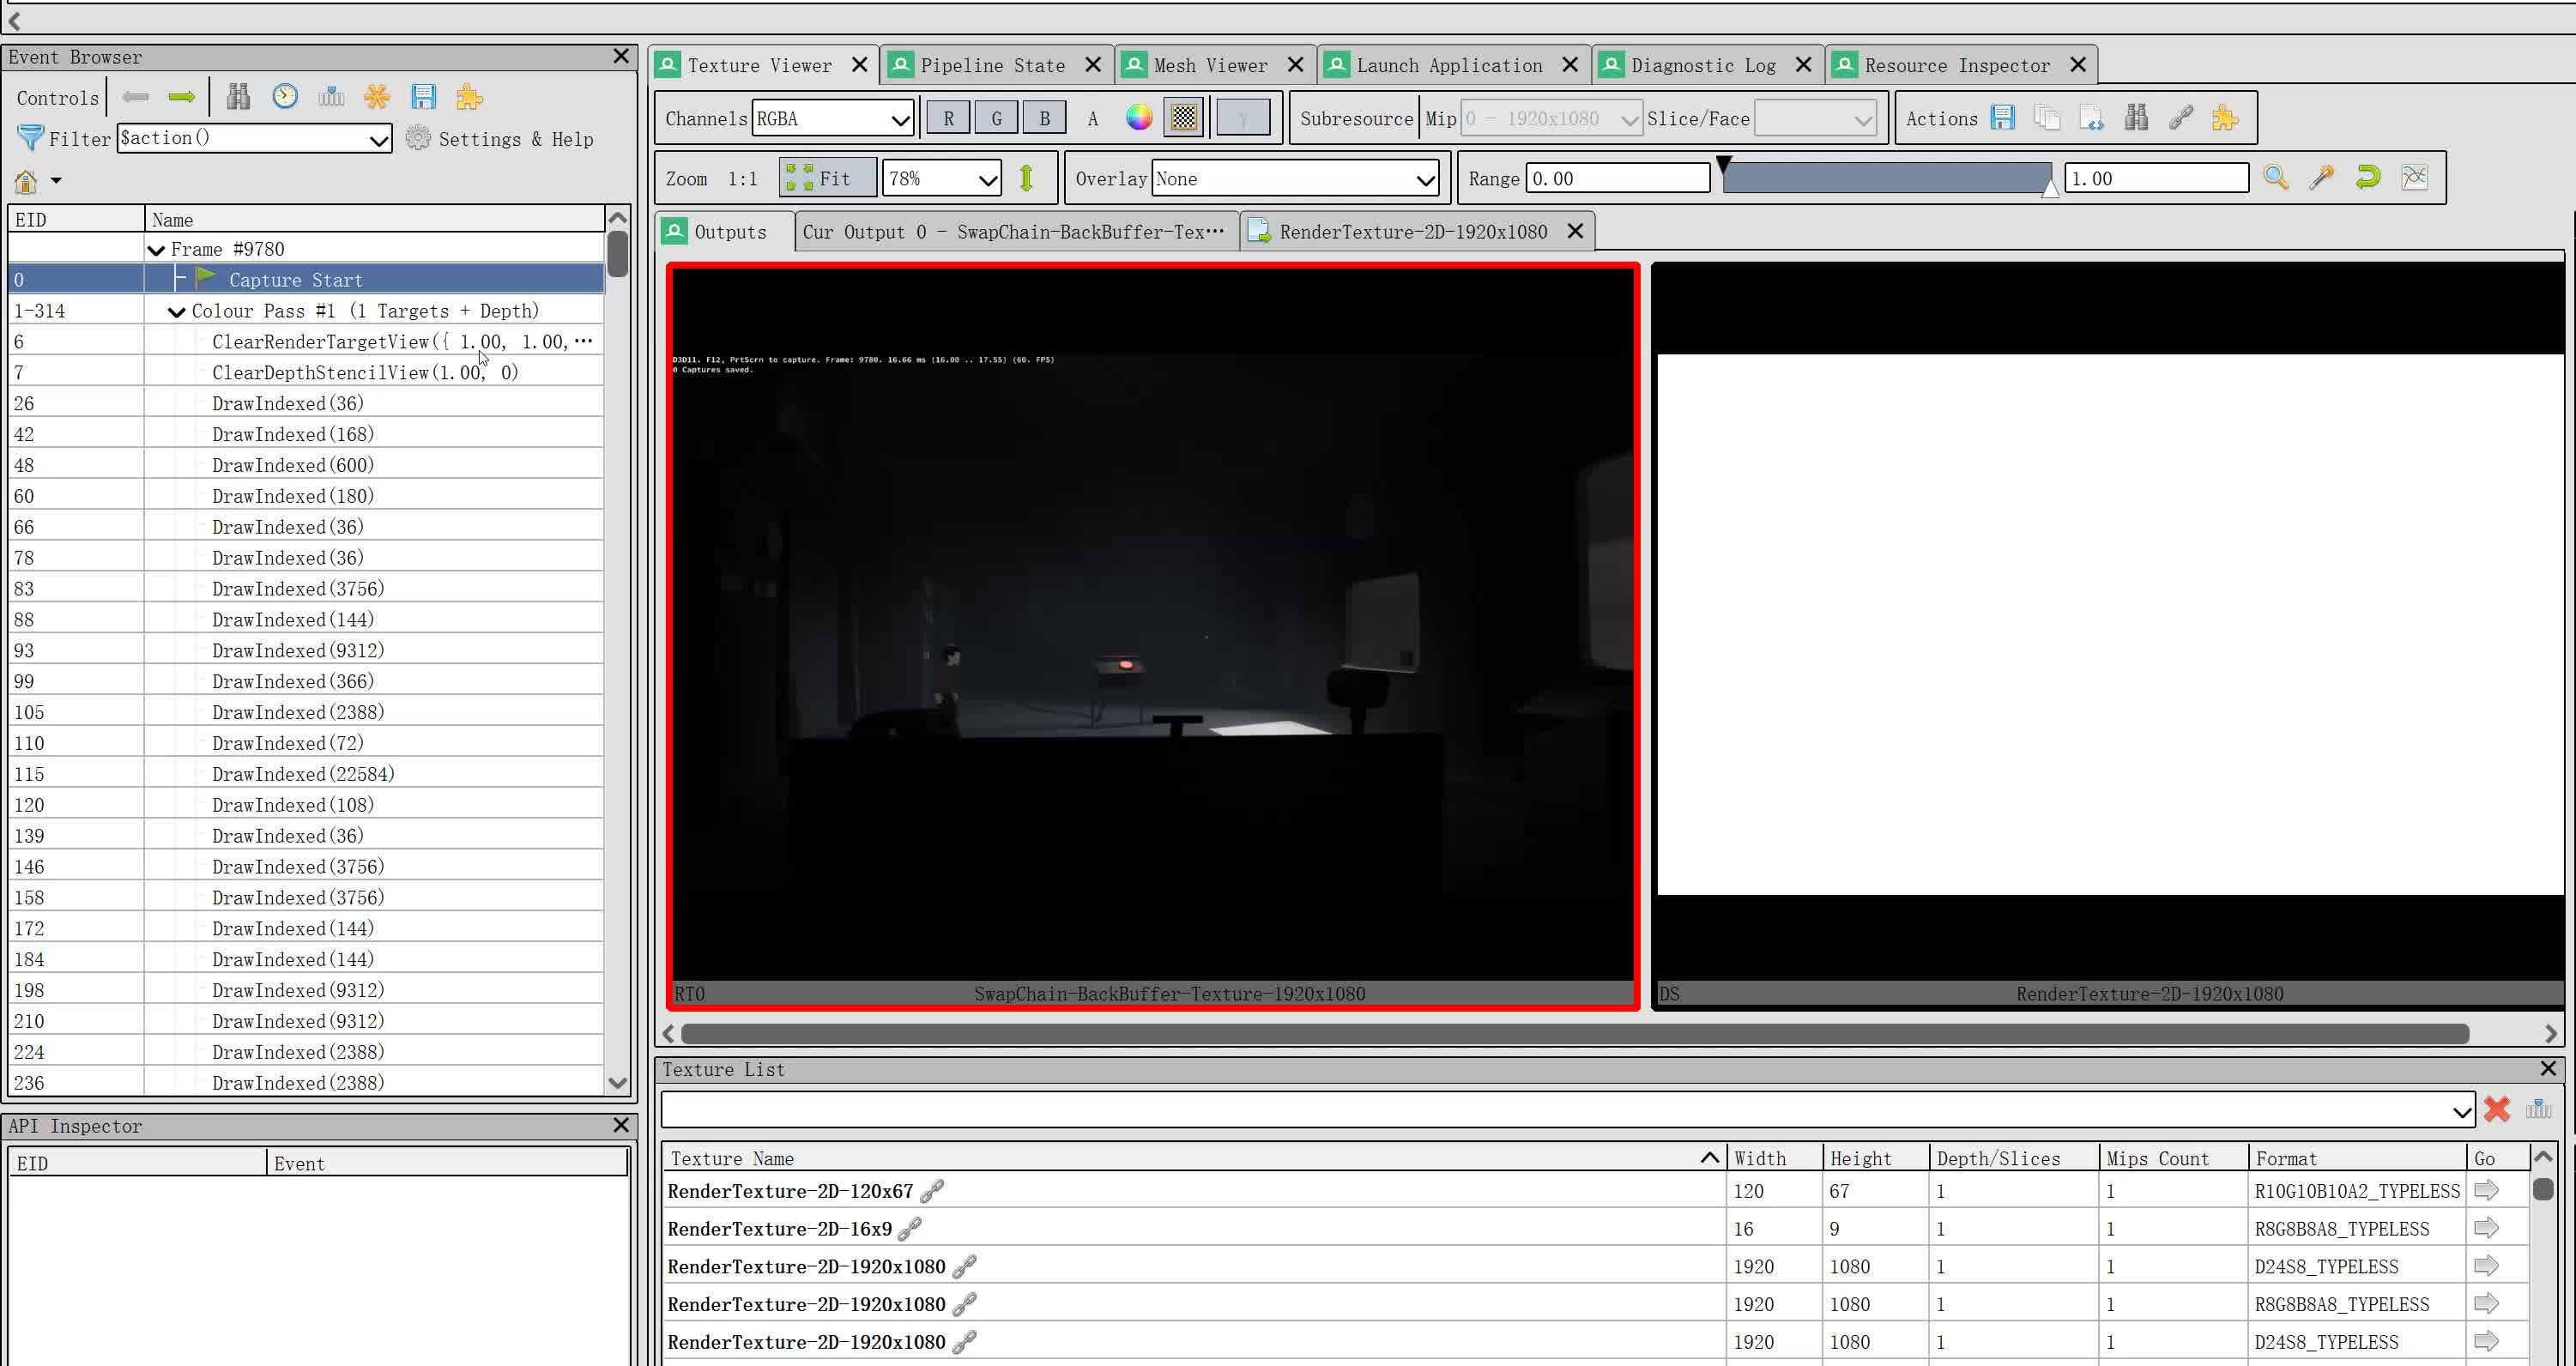Click the find binoculars in Event Browser

coord(238,97)
